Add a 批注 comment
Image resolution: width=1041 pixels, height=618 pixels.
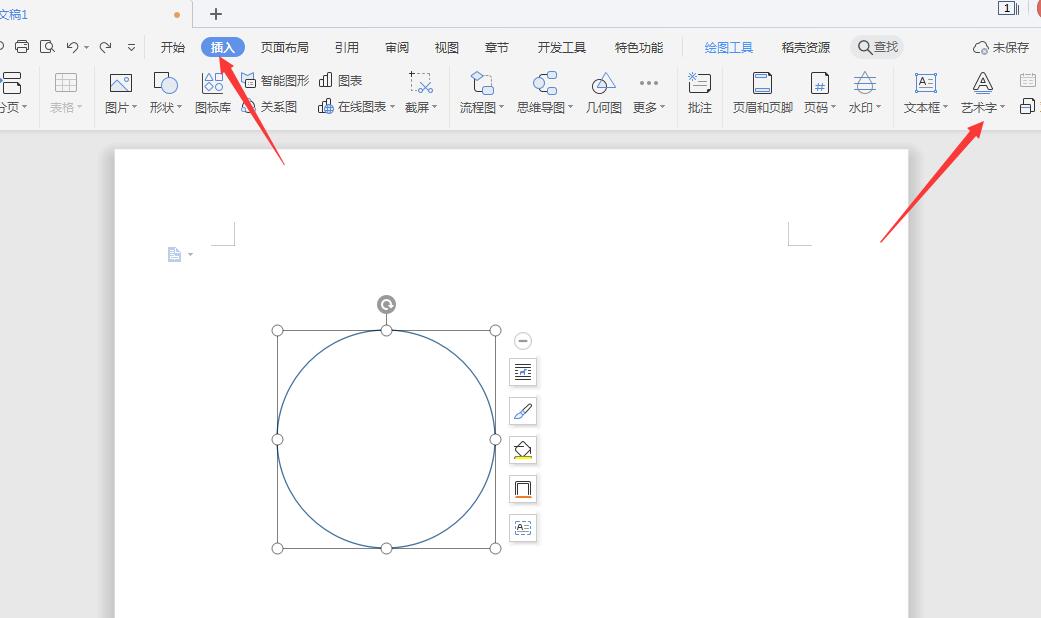pyautogui.click(x=700, y=92)
